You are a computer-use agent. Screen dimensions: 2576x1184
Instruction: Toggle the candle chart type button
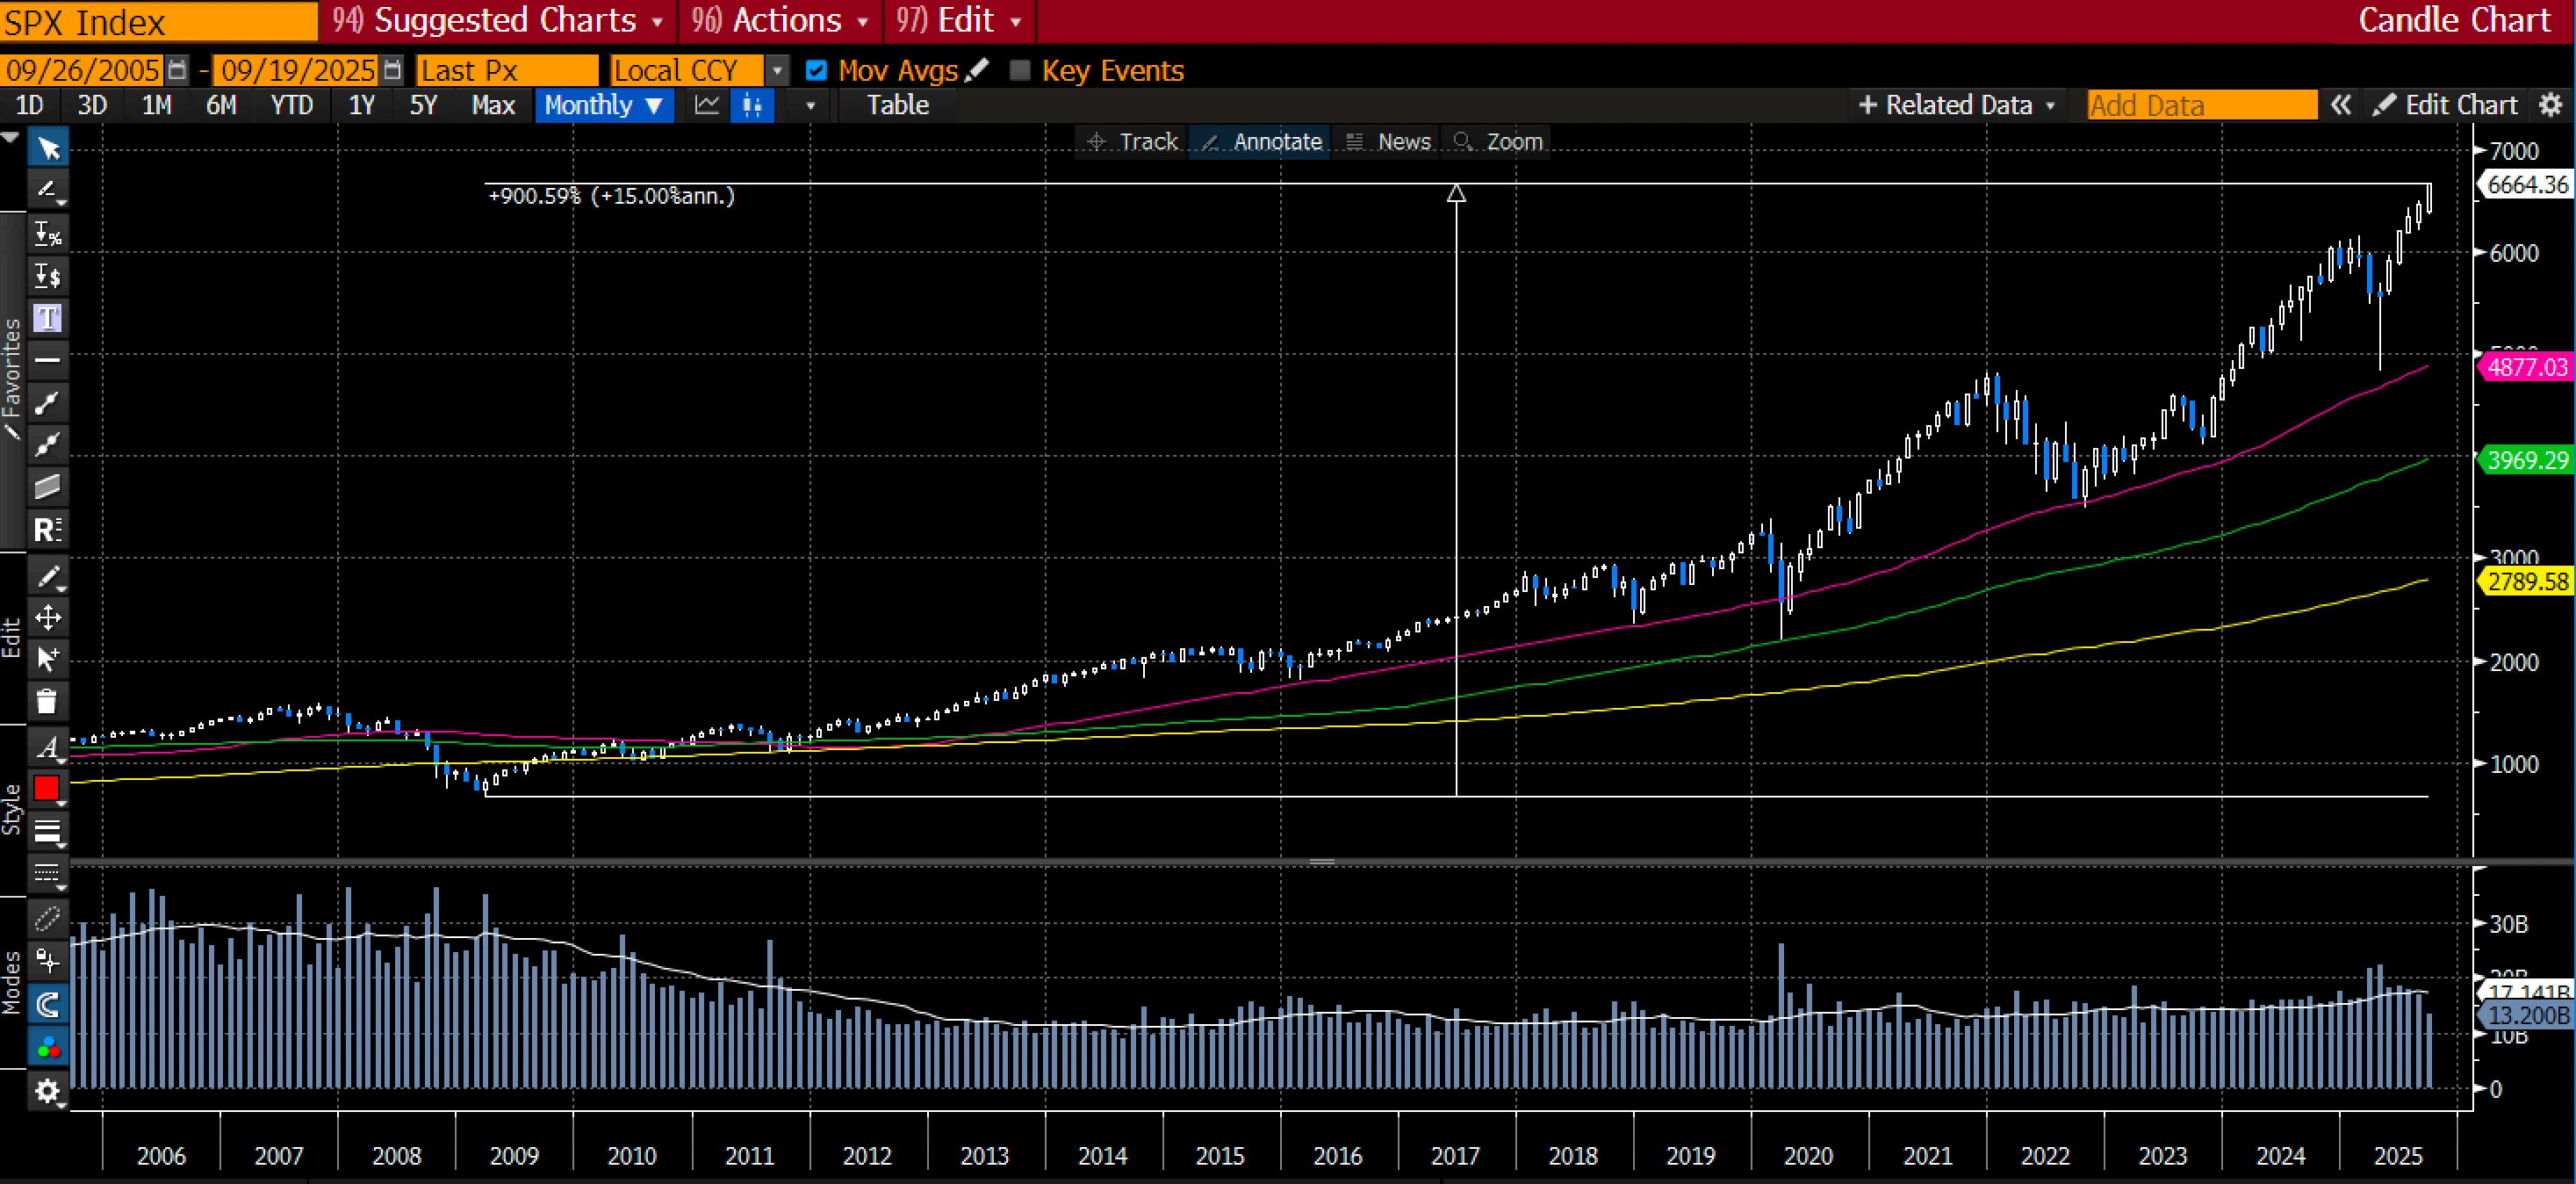[x=753, y=105]
